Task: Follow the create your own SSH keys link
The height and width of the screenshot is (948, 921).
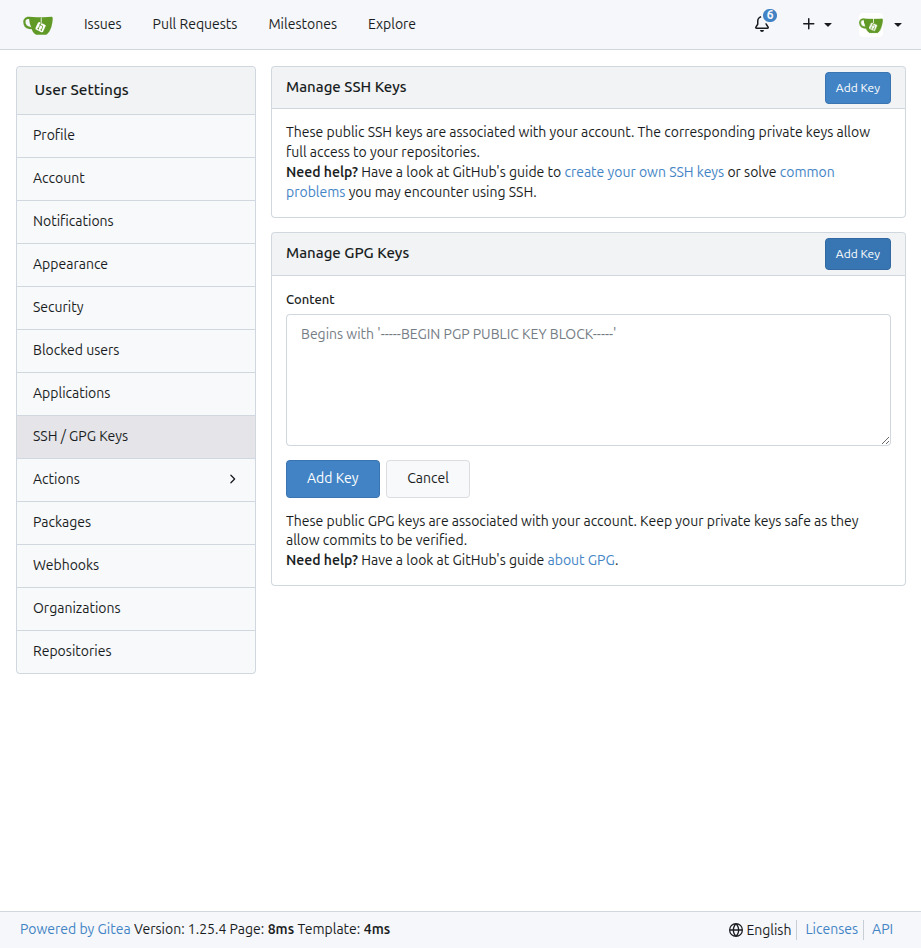Action: 644,171
